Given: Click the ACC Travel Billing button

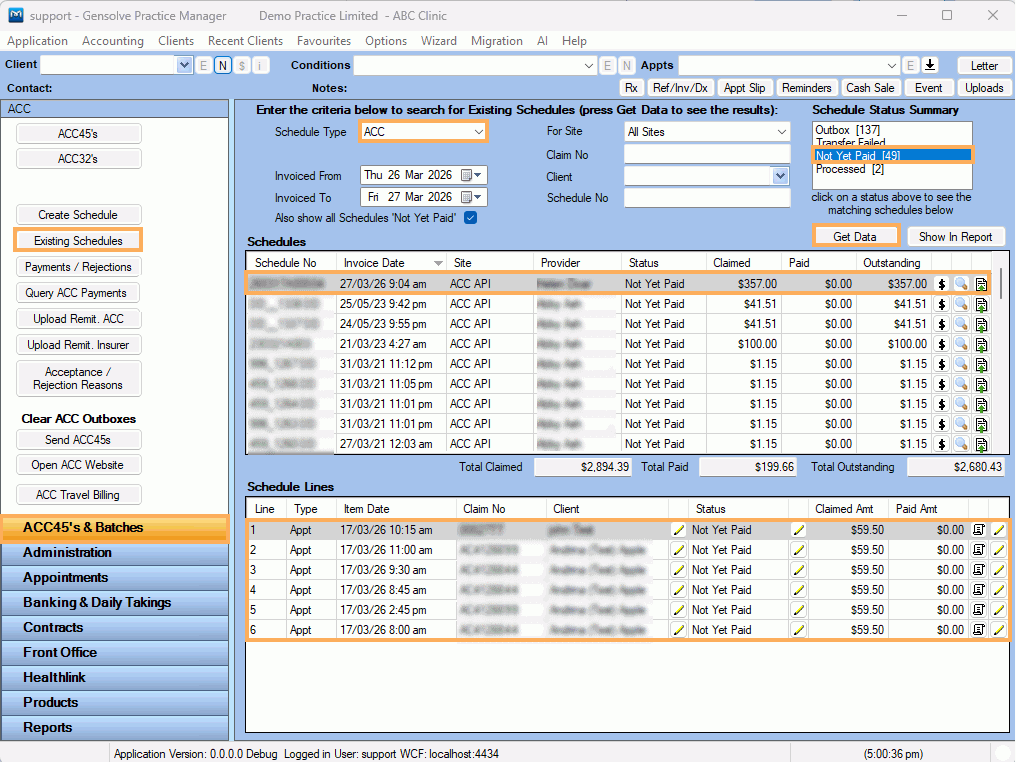Looking at the screenshot, I should point(78,494).
